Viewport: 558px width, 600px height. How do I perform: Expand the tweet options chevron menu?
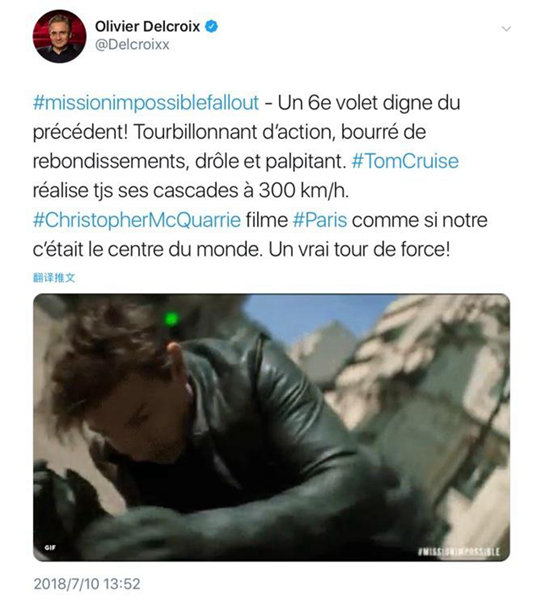point(506,29)
